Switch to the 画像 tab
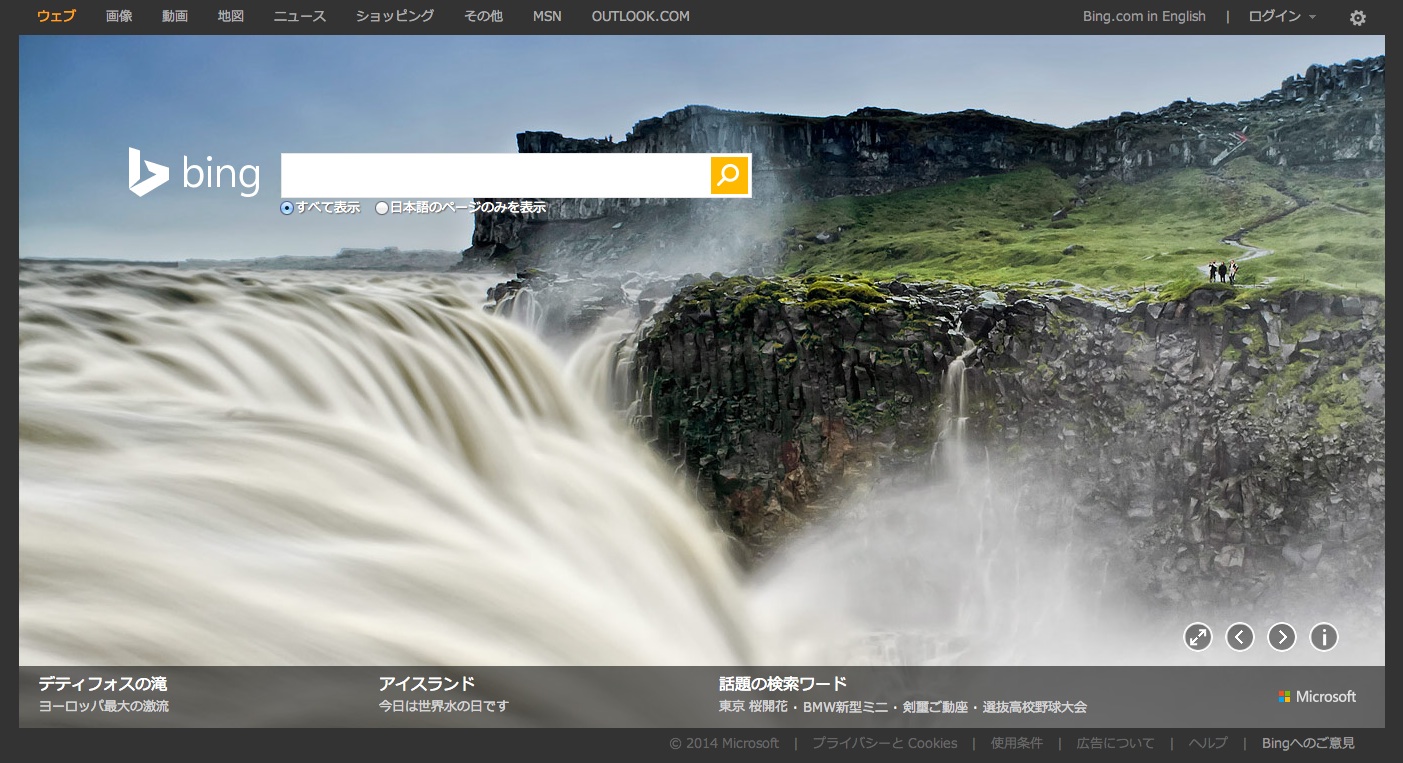 click(119, 16)
